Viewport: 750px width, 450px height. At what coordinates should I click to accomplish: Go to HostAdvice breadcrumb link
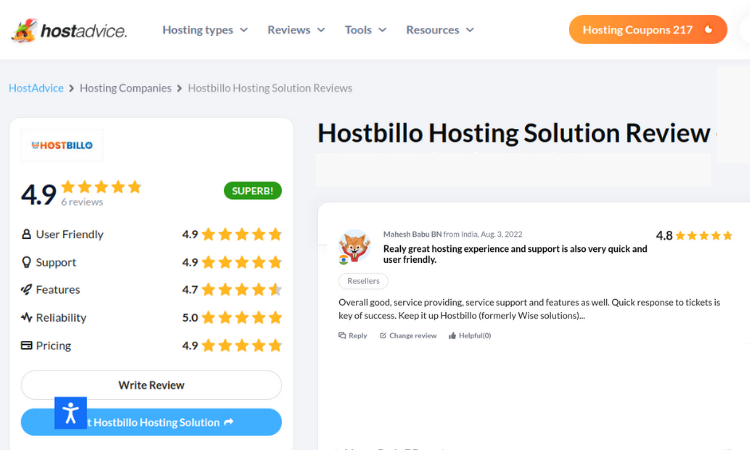coord(36,88)
